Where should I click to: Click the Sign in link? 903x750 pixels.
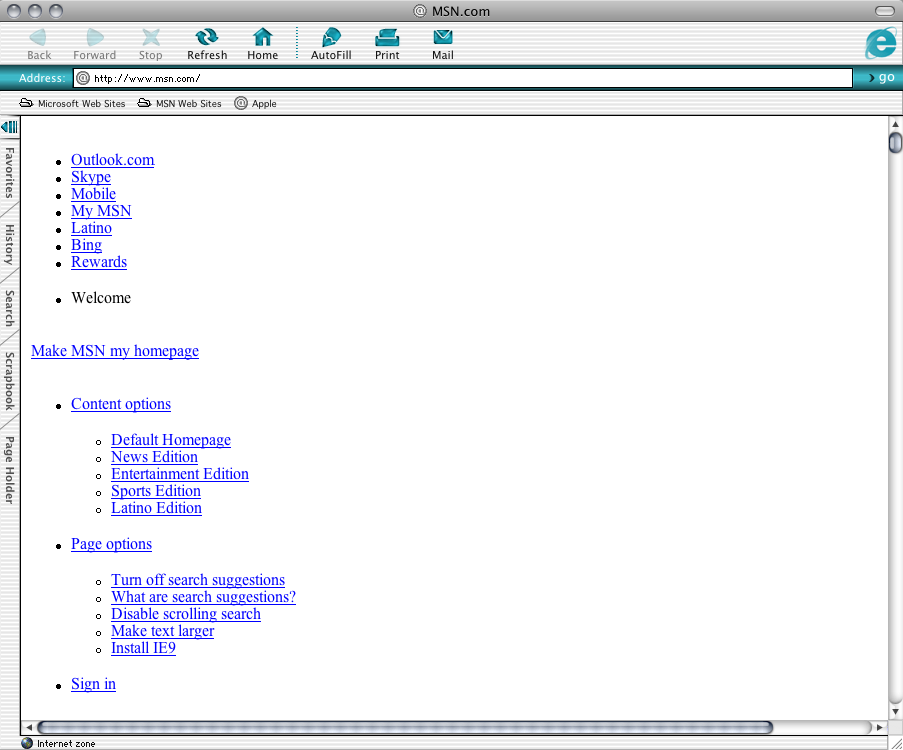coord(93,684)
